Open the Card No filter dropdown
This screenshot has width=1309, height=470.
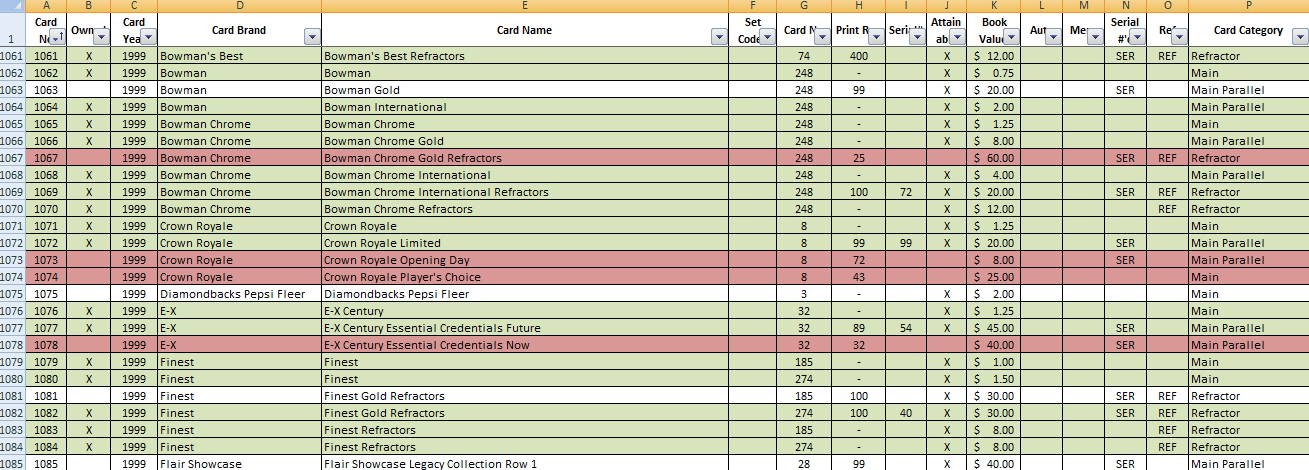tap(58, 37)
